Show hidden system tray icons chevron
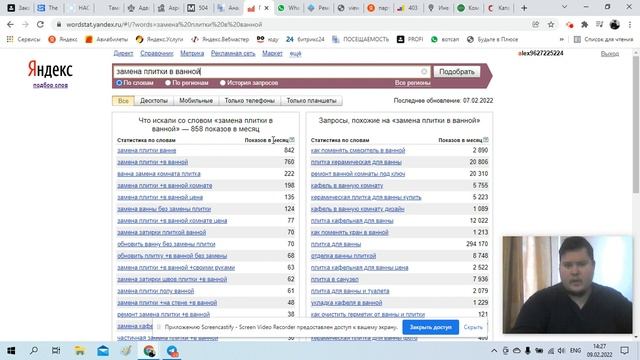 494,351
